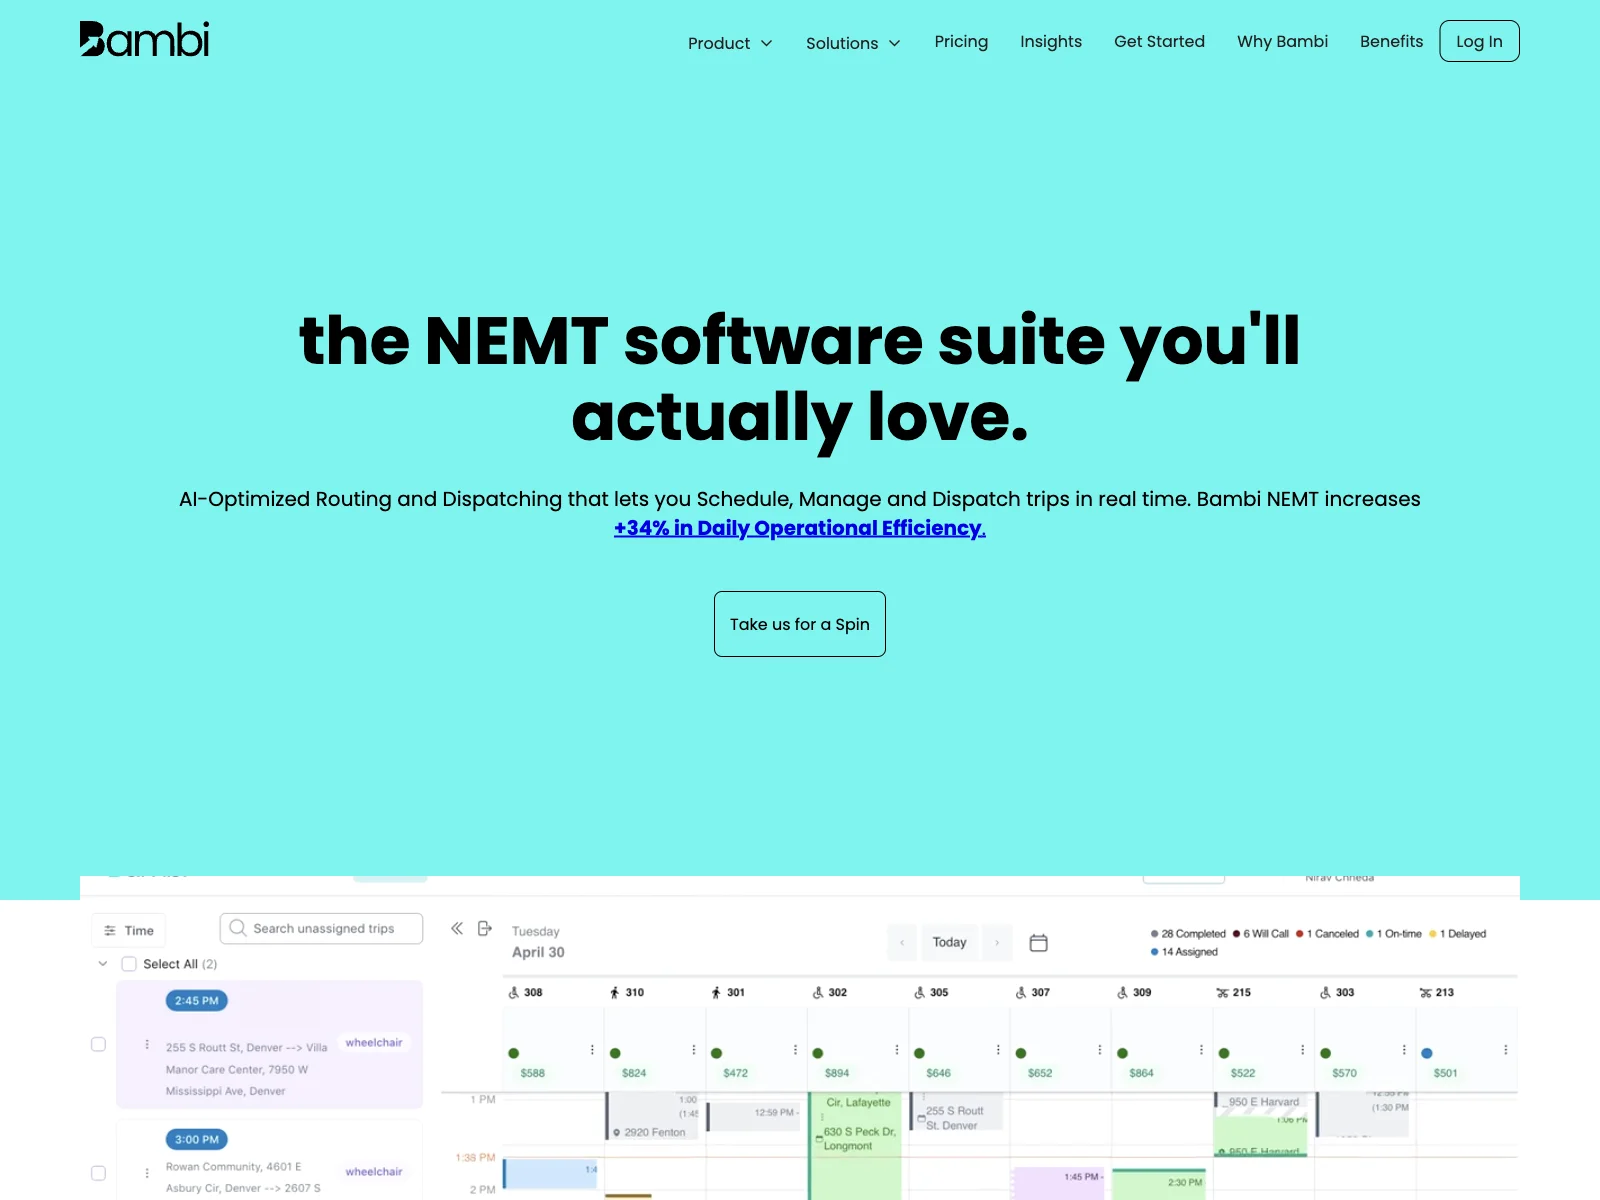
Task: Open the Why Bambi page
Action: 1282,41
